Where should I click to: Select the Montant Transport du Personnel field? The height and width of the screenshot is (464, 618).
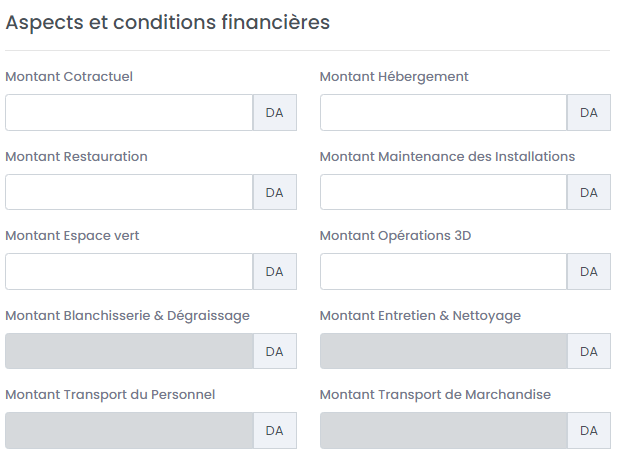click(x=129, y=430)
